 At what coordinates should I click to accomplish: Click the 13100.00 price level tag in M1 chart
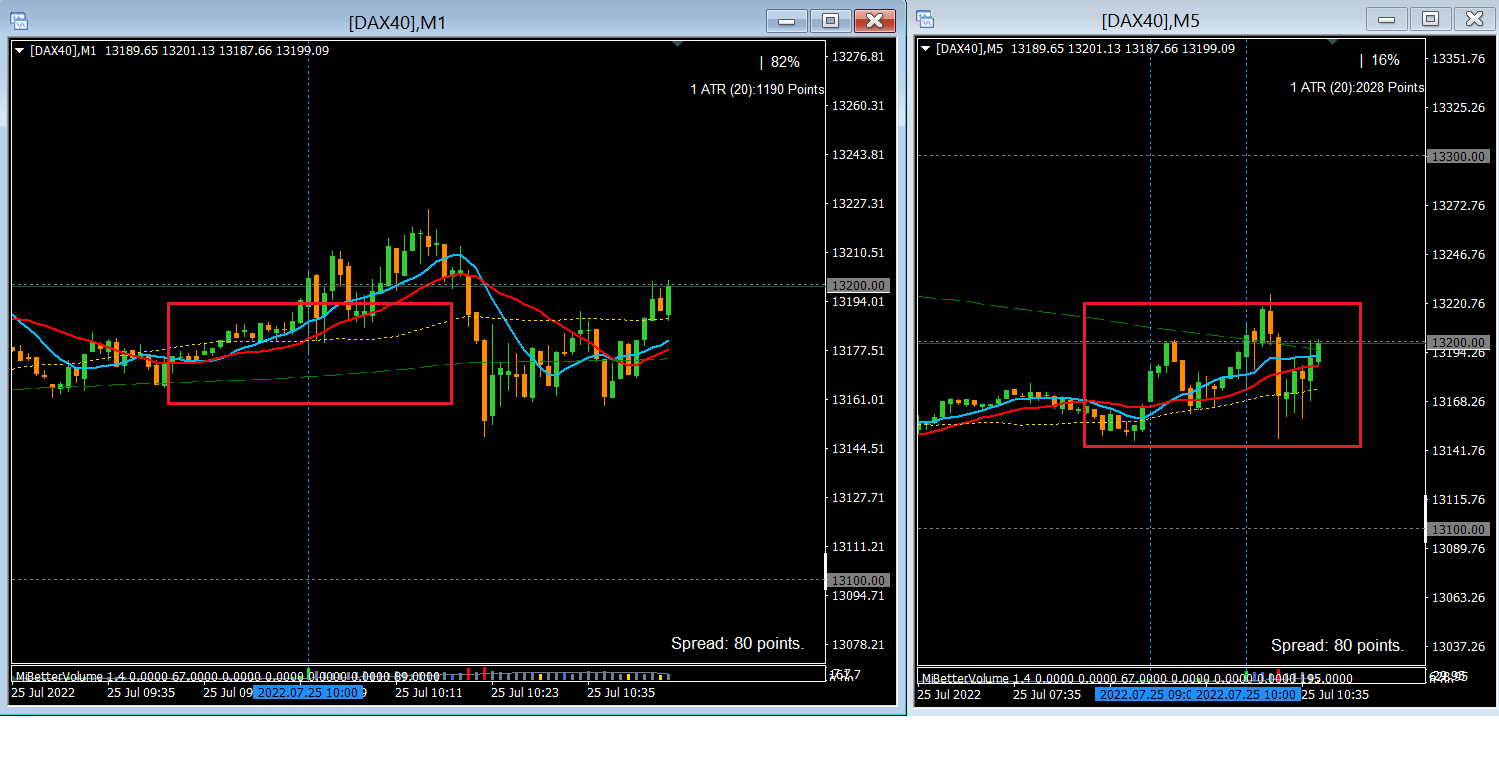(x=859, y=581)
